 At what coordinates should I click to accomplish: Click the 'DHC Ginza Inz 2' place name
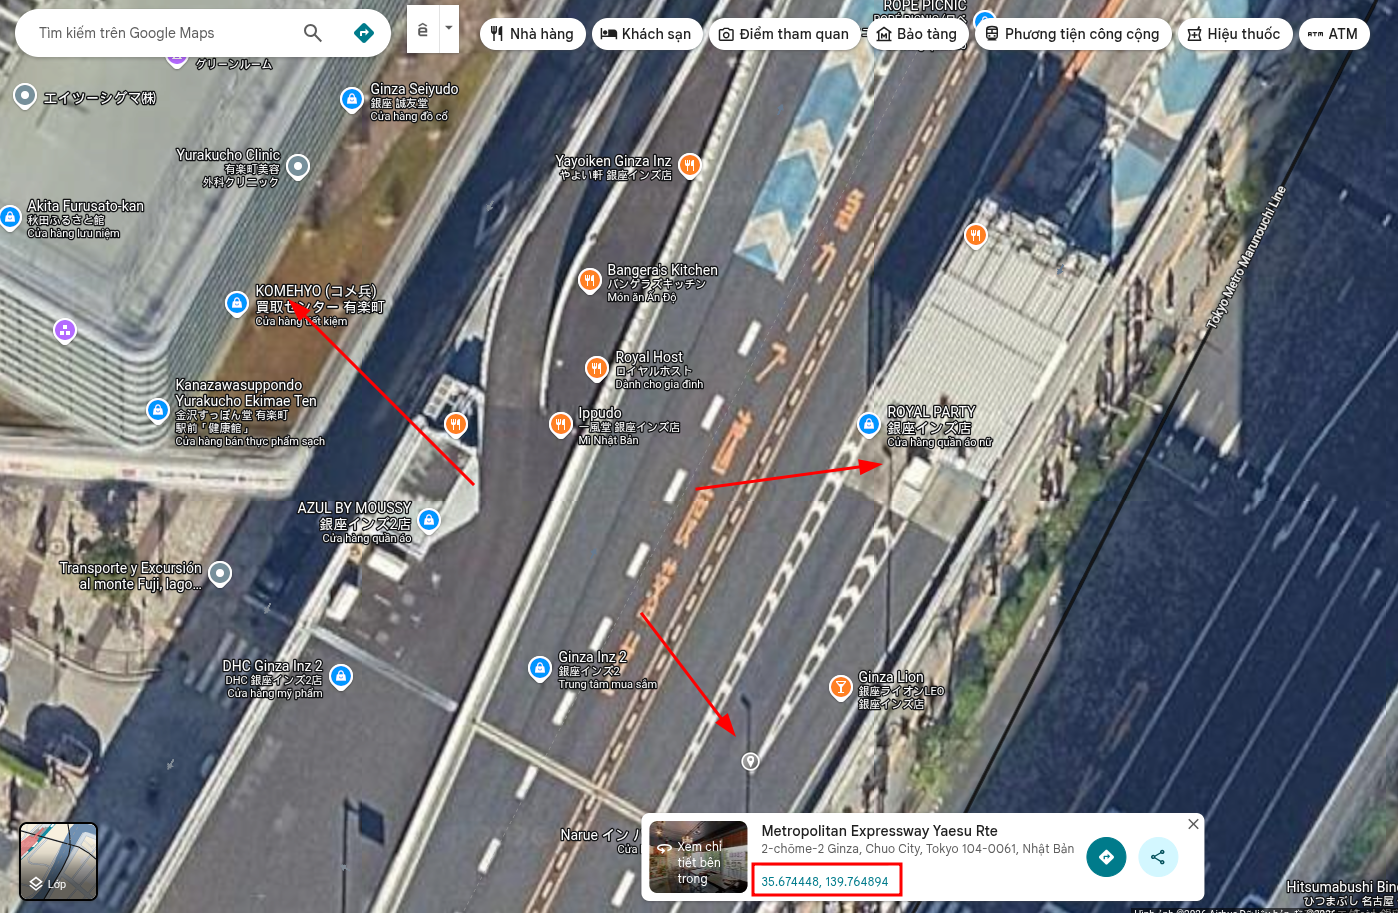tap(272, 666)
